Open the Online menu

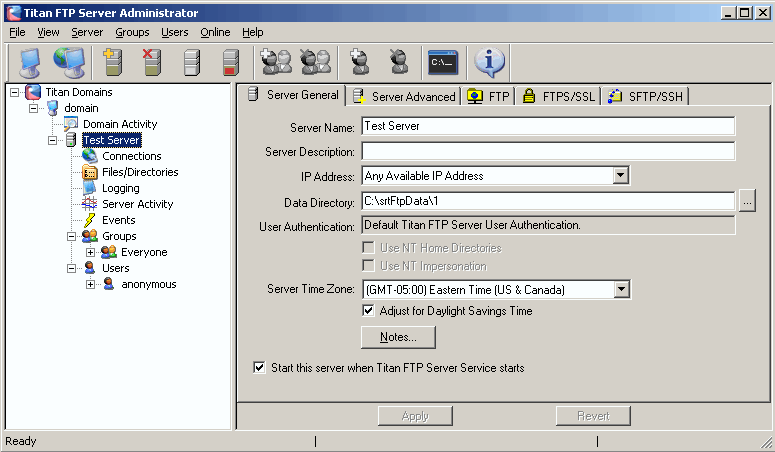215,32
